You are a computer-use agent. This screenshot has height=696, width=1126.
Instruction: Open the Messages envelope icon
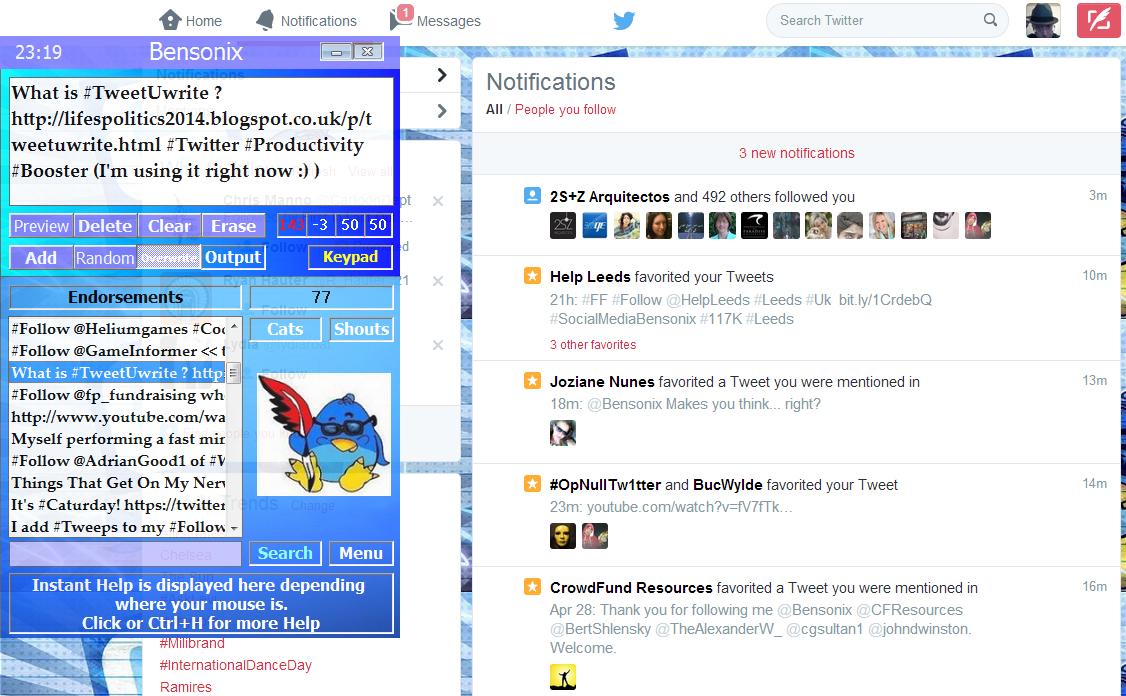(399, 18)
